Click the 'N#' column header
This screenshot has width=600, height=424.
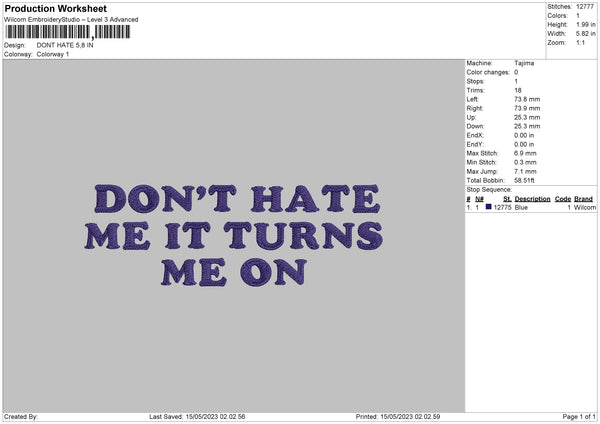(x=479, y=199)
